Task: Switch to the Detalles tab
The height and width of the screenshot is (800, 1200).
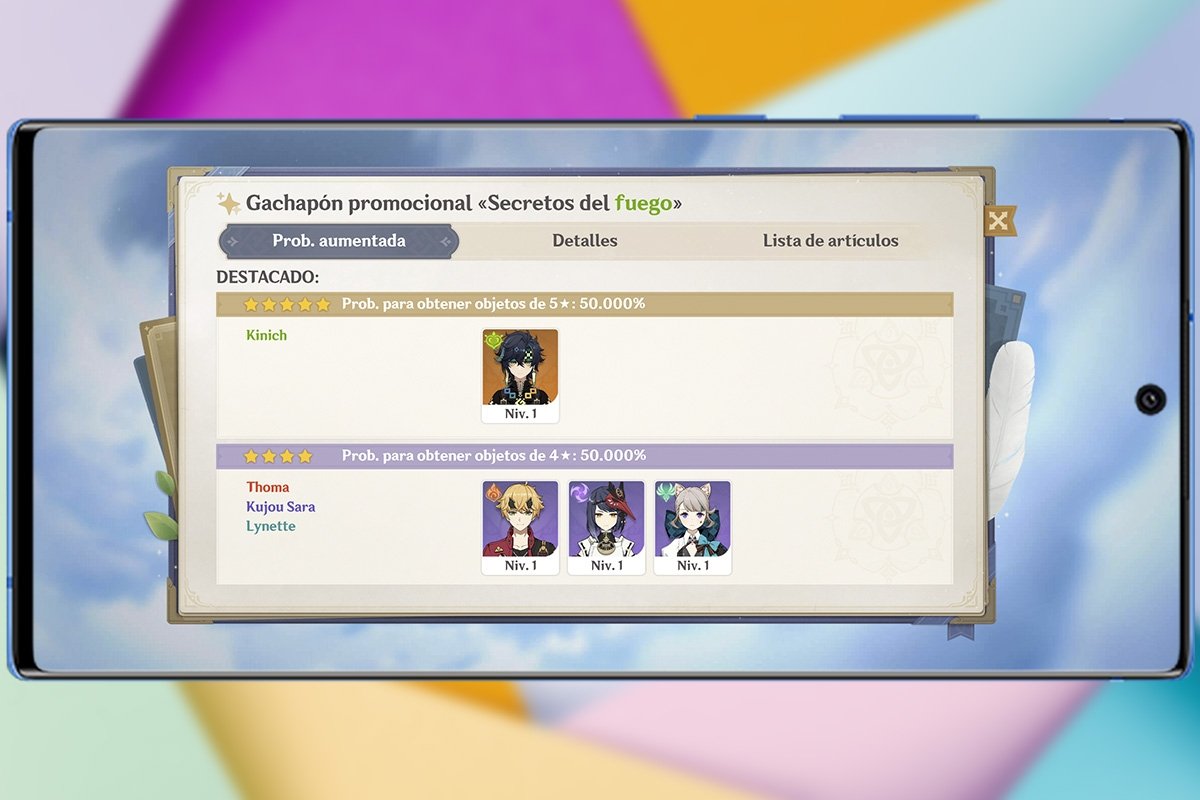Action: [585, 241]
